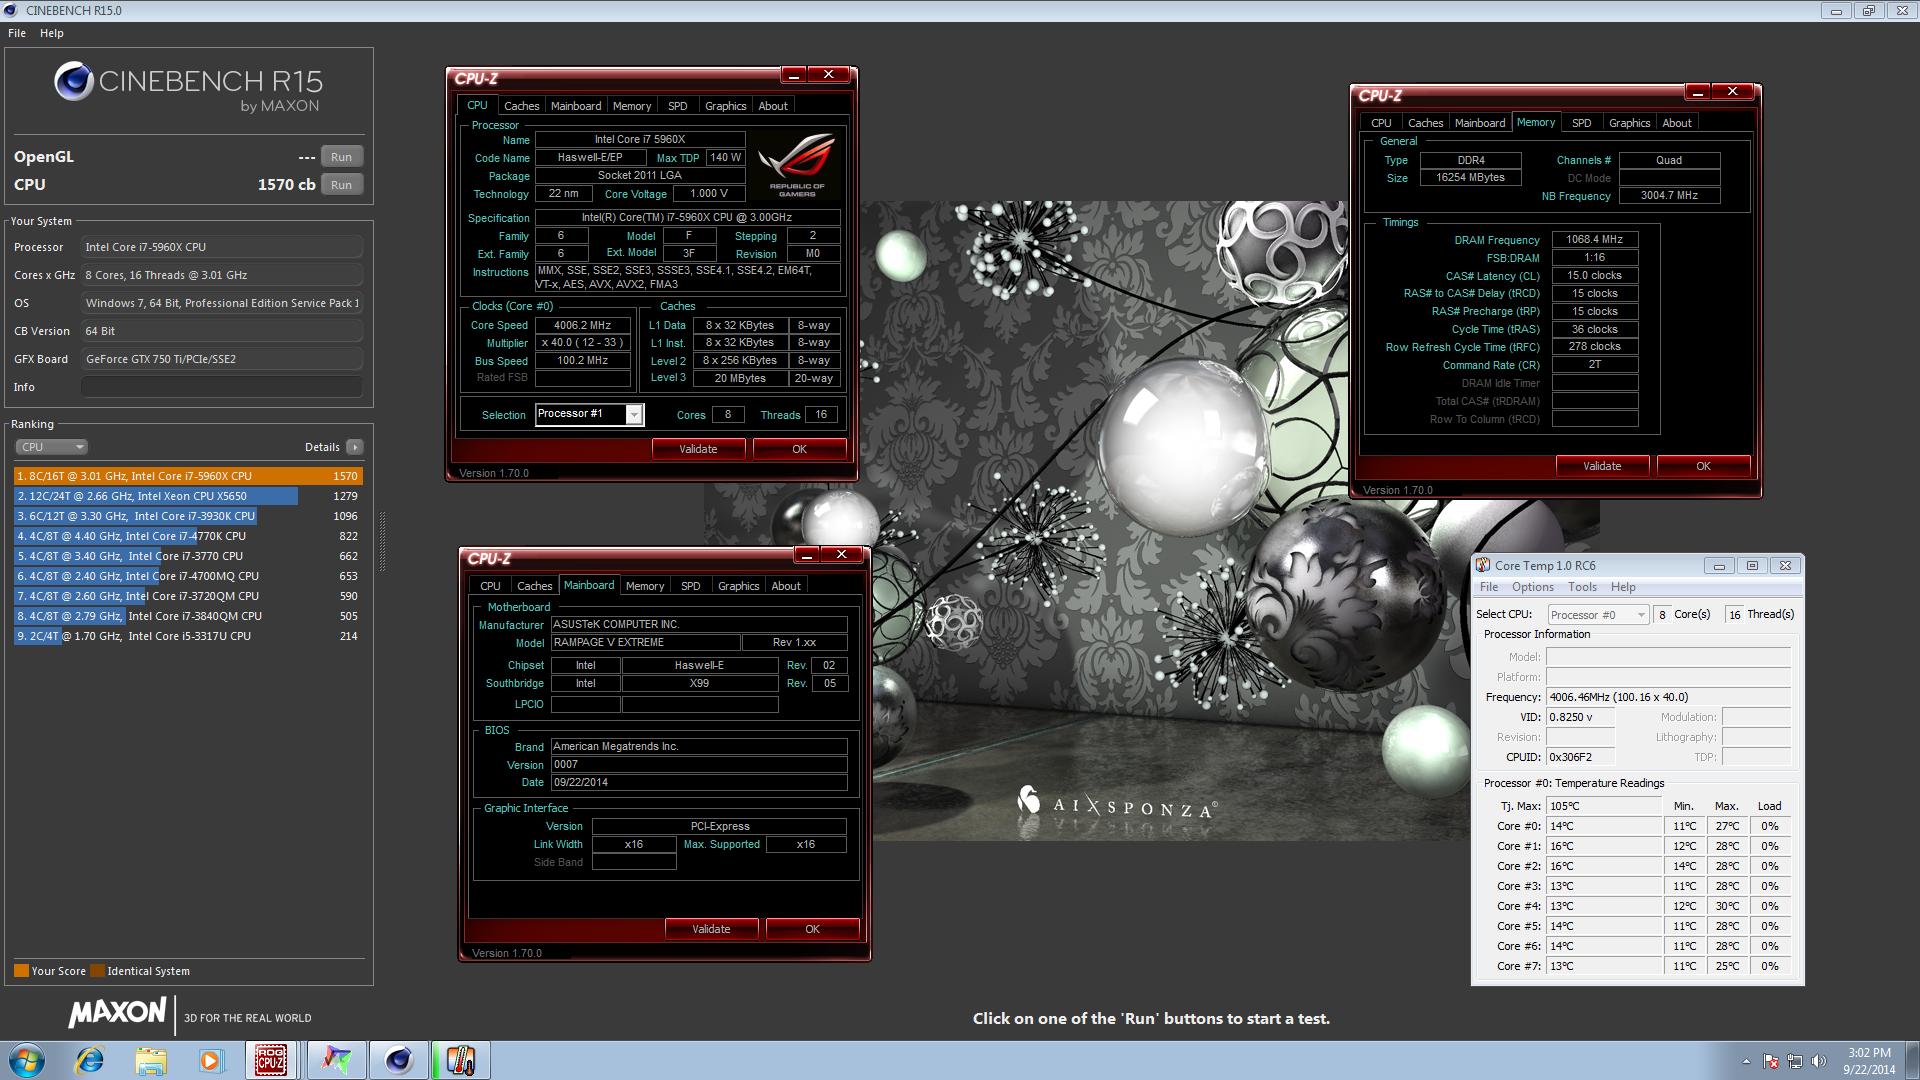Open Select CPU Processor #0 dropdown
Image resolution: width=1920 pixels, height=1080 pixels.
click(x=1597, y=615)
